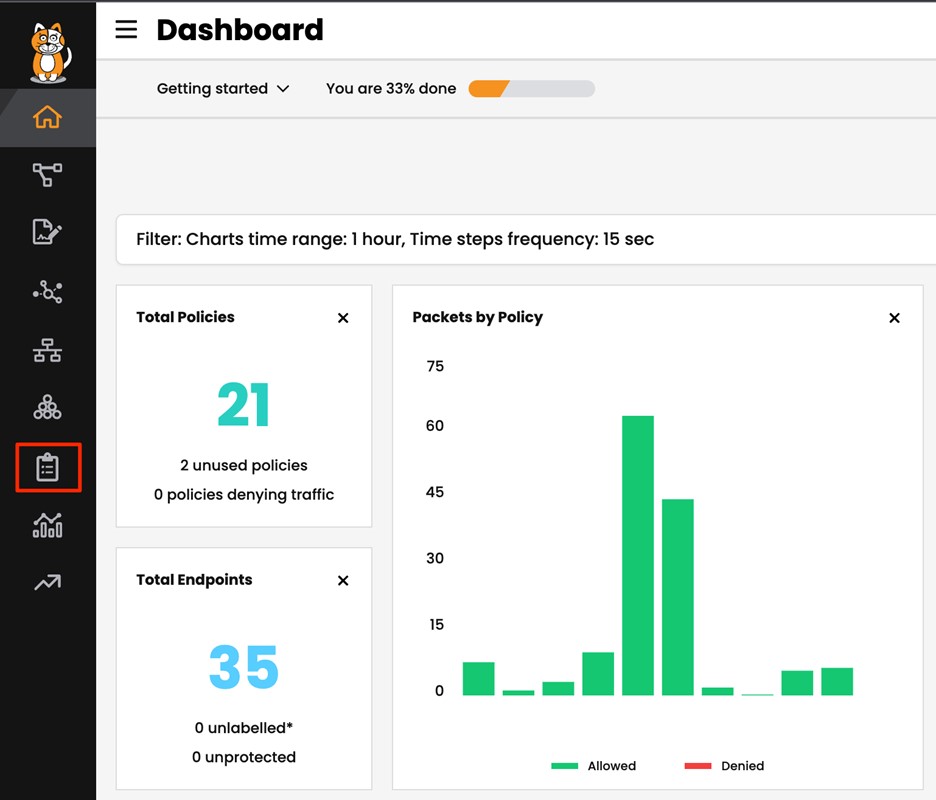
Task: Click the tallest green bar in chart
Action: (x=638, y=555)
